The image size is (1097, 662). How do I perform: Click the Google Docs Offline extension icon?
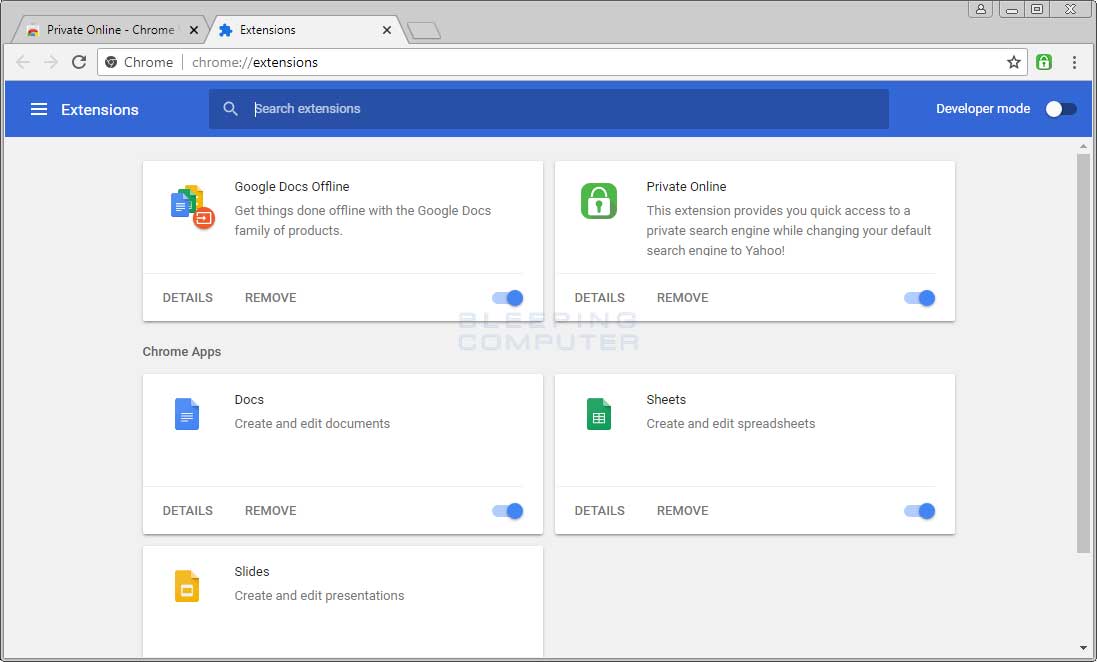coord(192,207)
